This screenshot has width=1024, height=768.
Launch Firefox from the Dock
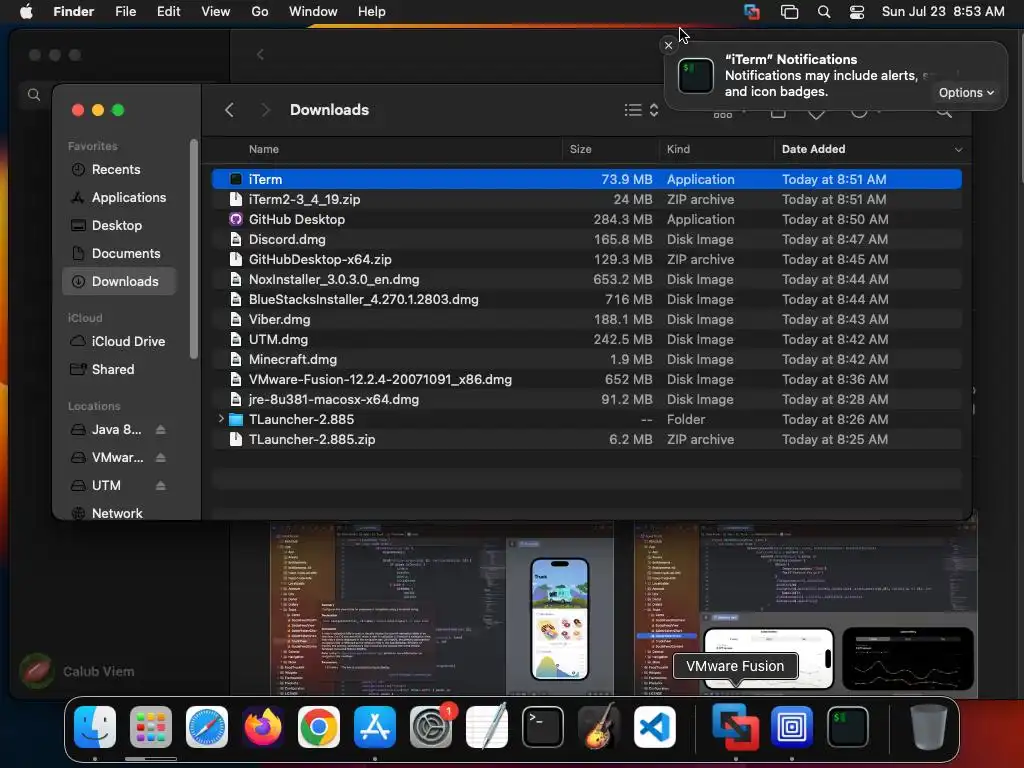point(263,727)
